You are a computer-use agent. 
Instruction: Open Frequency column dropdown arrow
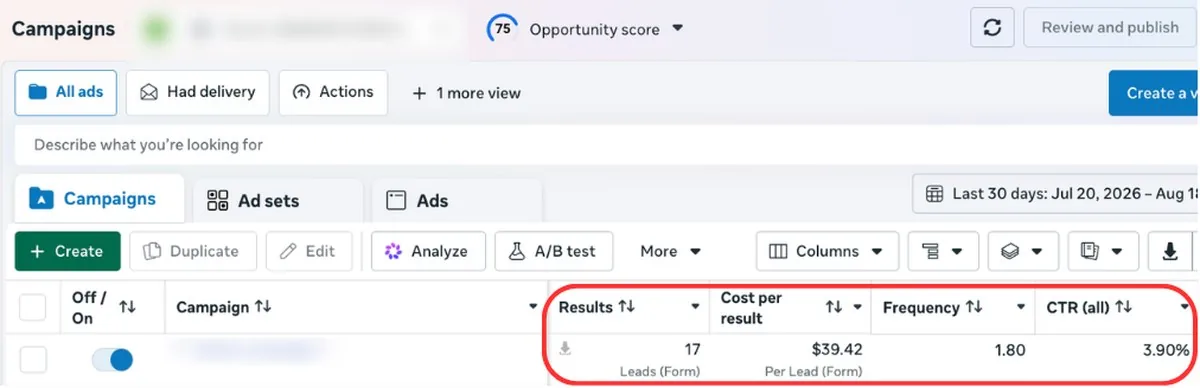coord(1021,308)
